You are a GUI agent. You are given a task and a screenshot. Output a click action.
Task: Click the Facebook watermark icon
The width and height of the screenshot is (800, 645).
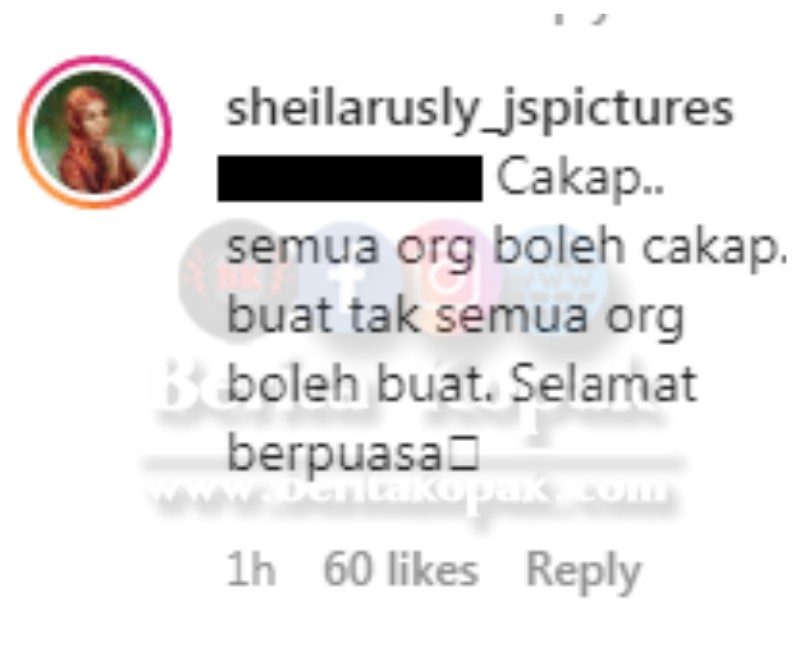point(349,279)
